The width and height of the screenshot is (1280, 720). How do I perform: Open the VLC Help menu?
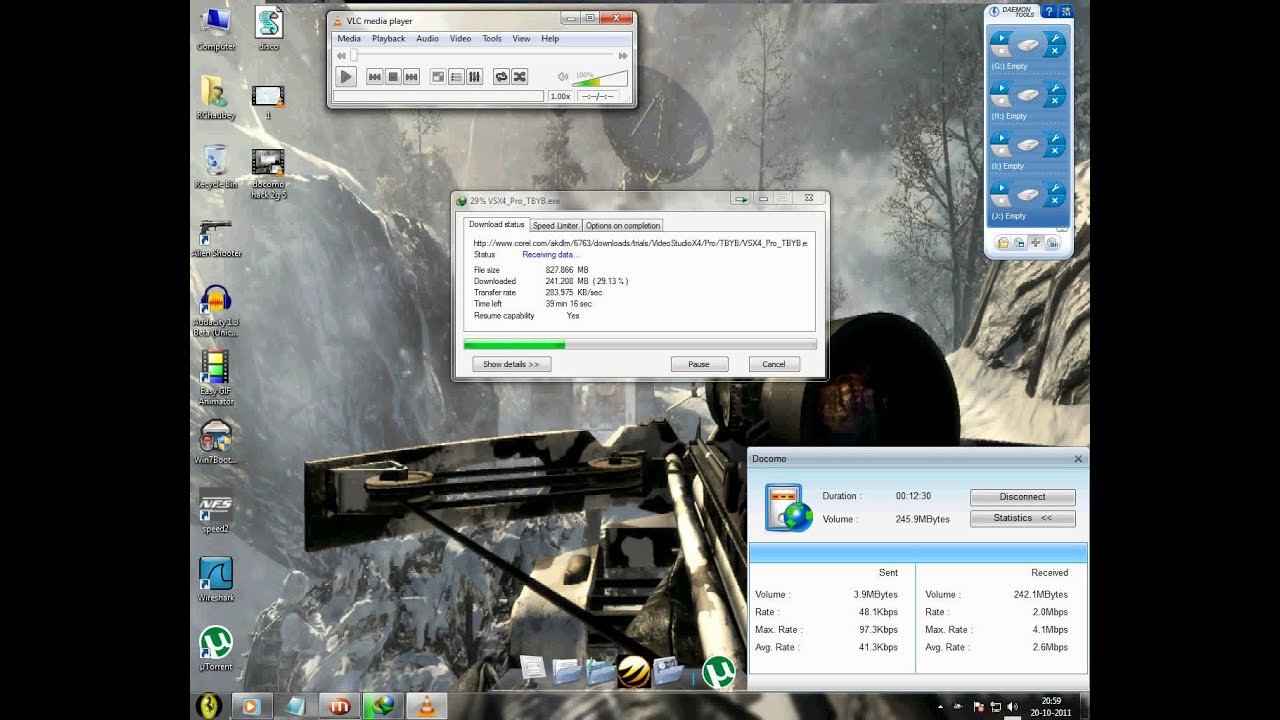(x=550, y=39)
